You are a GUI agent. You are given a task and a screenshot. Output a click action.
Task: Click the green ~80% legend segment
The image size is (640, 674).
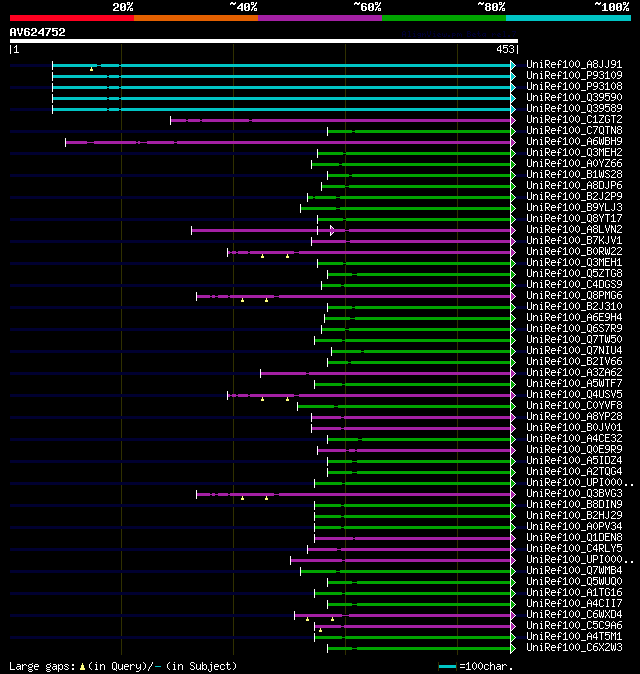pos(444,18)
